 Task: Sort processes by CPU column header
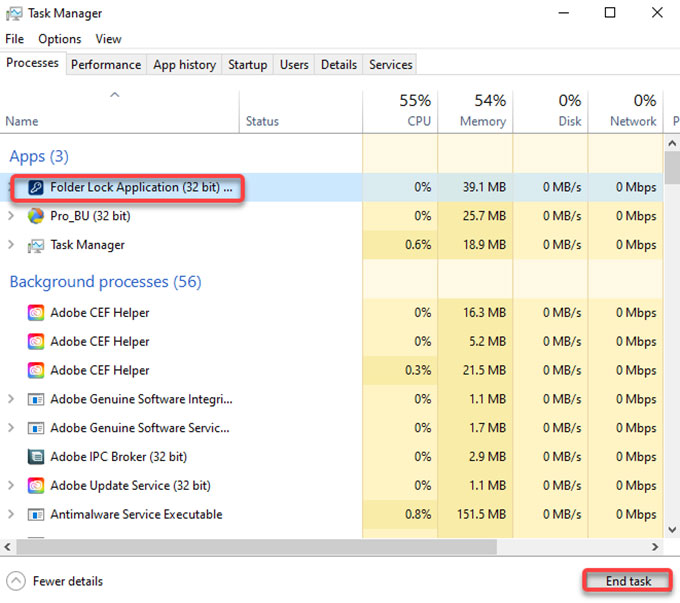click(x=400, y=111)
